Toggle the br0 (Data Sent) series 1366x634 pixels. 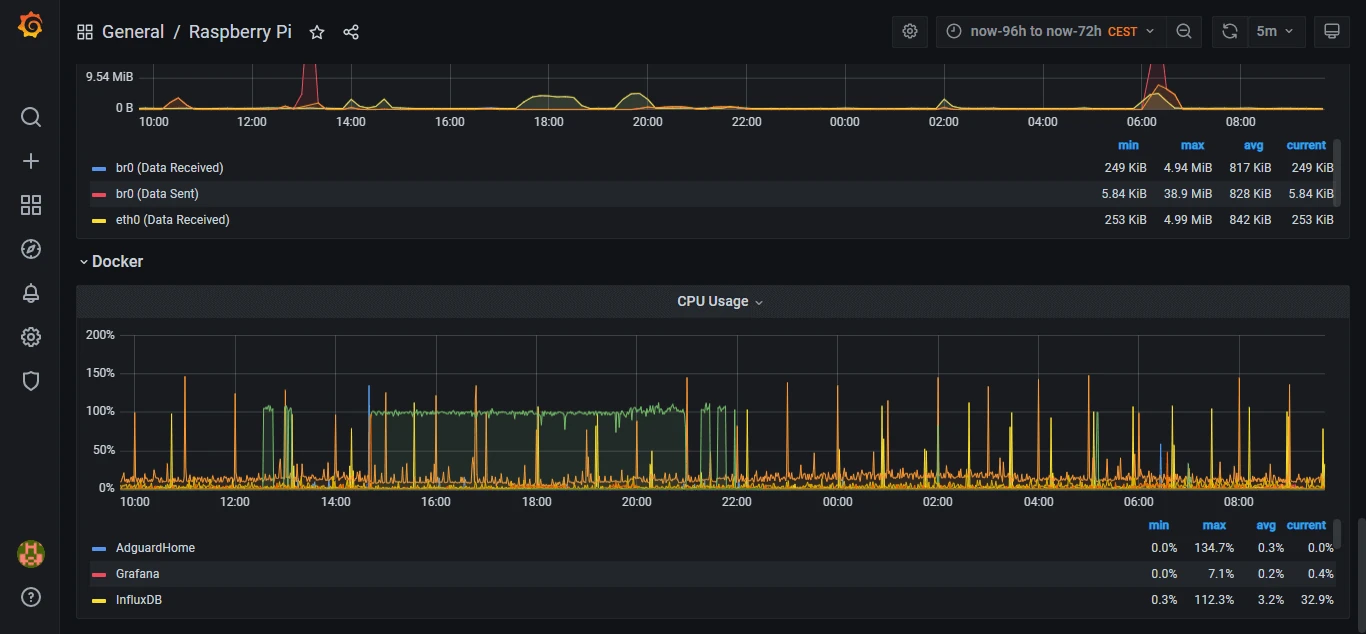click(157, 194)
